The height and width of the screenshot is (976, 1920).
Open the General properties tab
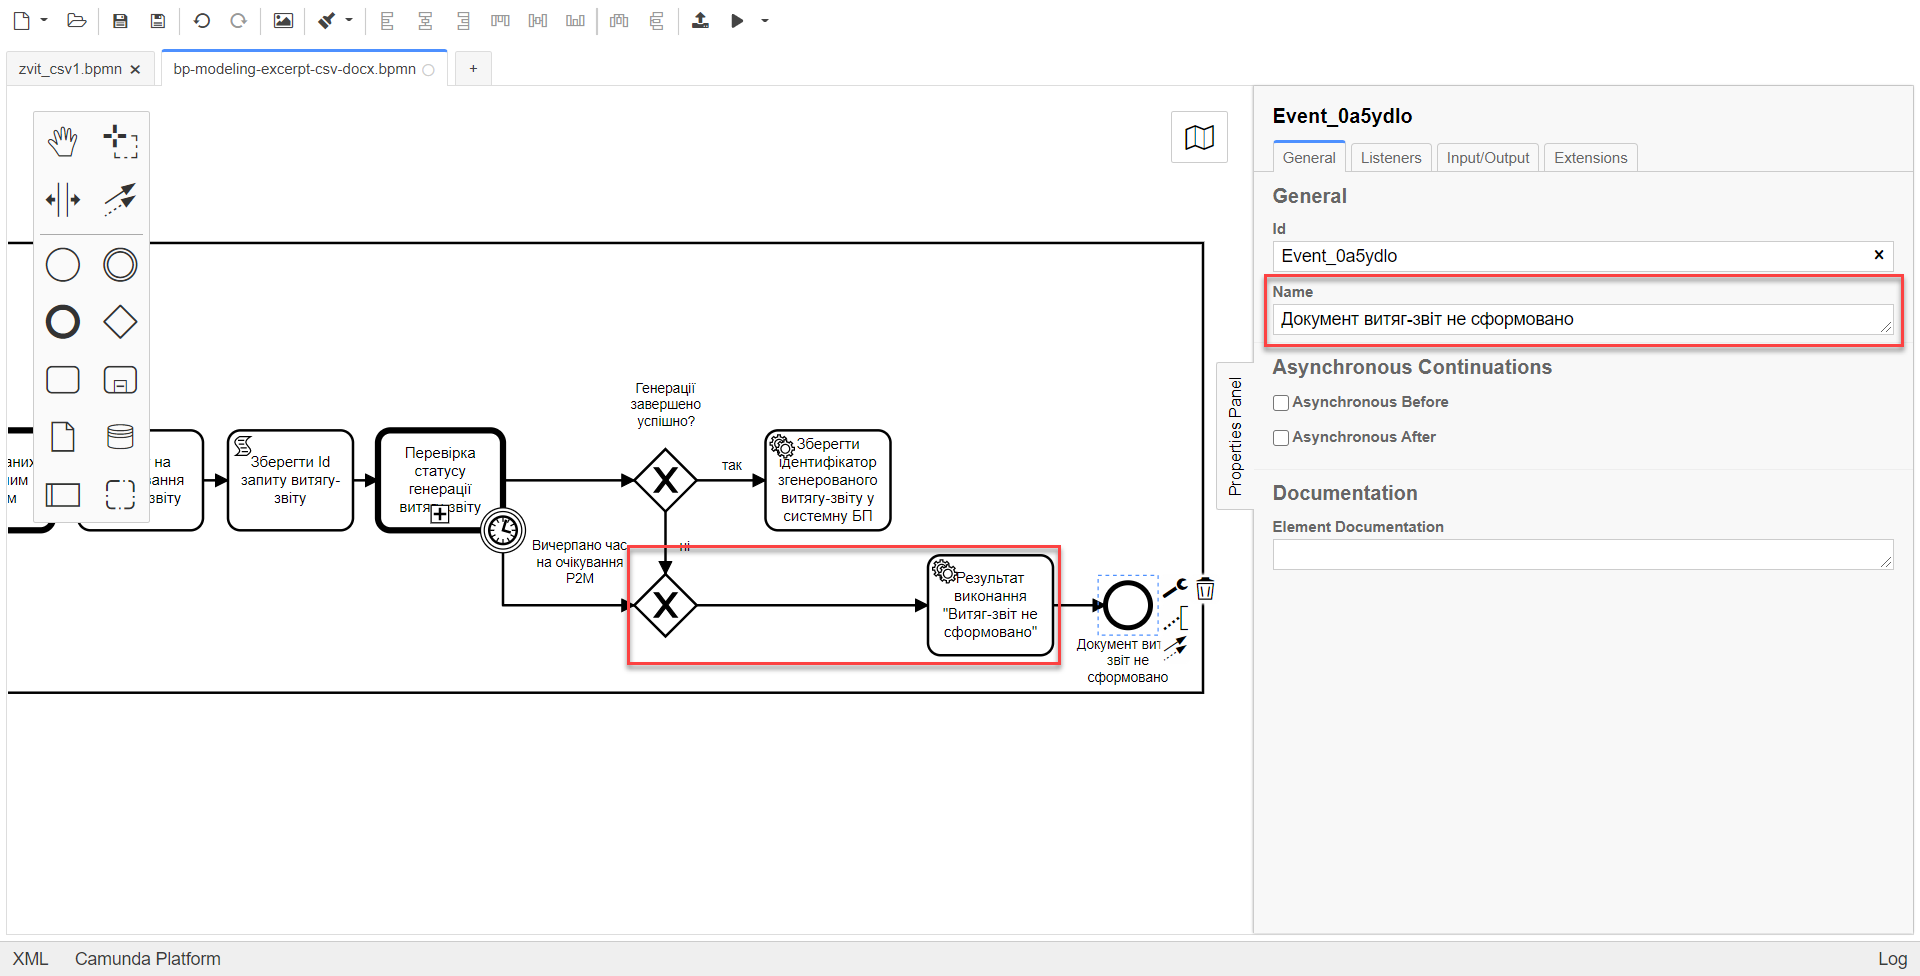point(1309,157)
